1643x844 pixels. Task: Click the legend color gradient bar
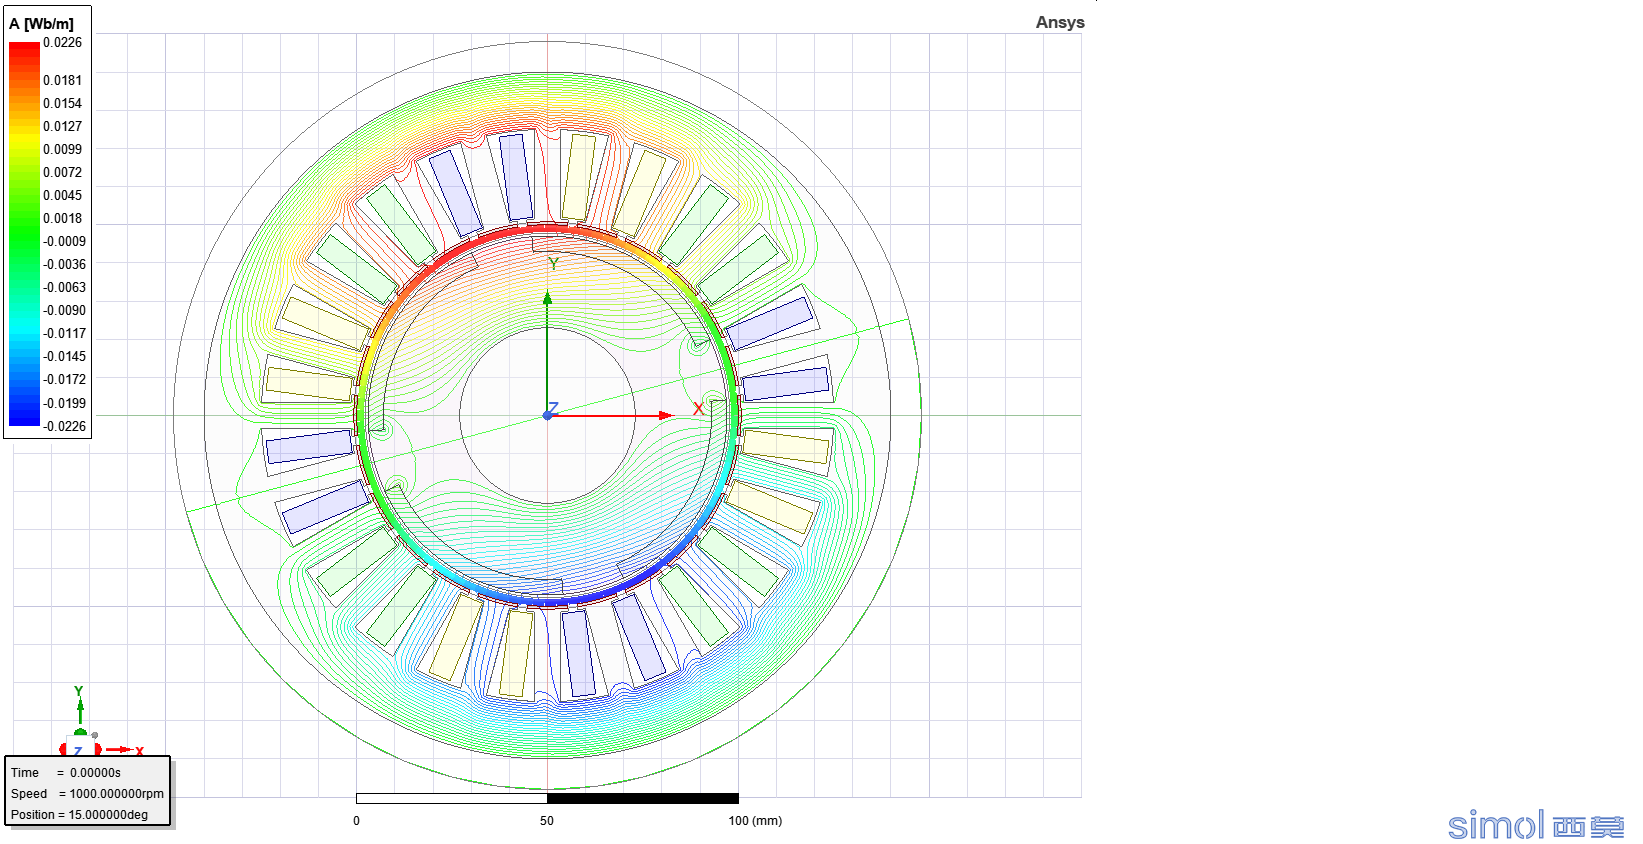25,234
